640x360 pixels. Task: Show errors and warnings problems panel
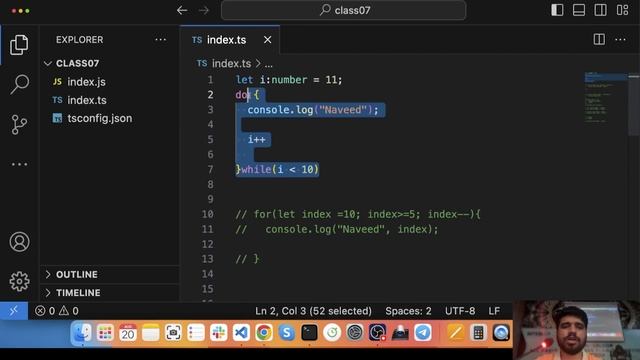tap(57, 311)
